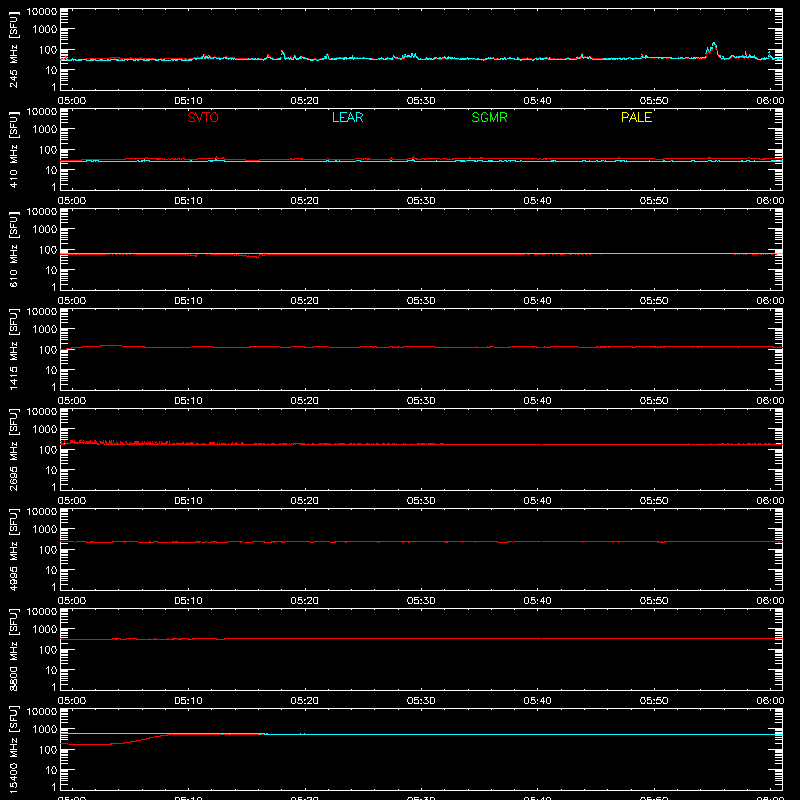This screenshot has height=800, width=800.
Task: Click the 05:40 tick under the 2695 MHz panel
Action: tap(537, 501)
